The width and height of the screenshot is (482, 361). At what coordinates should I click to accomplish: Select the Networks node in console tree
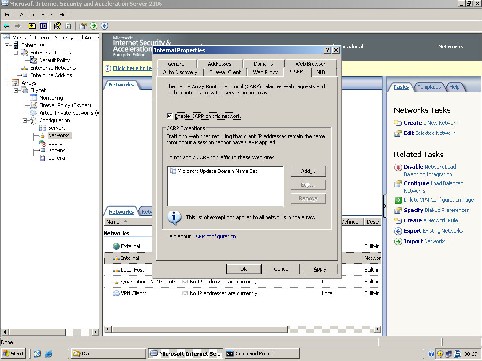pos(59,136)
